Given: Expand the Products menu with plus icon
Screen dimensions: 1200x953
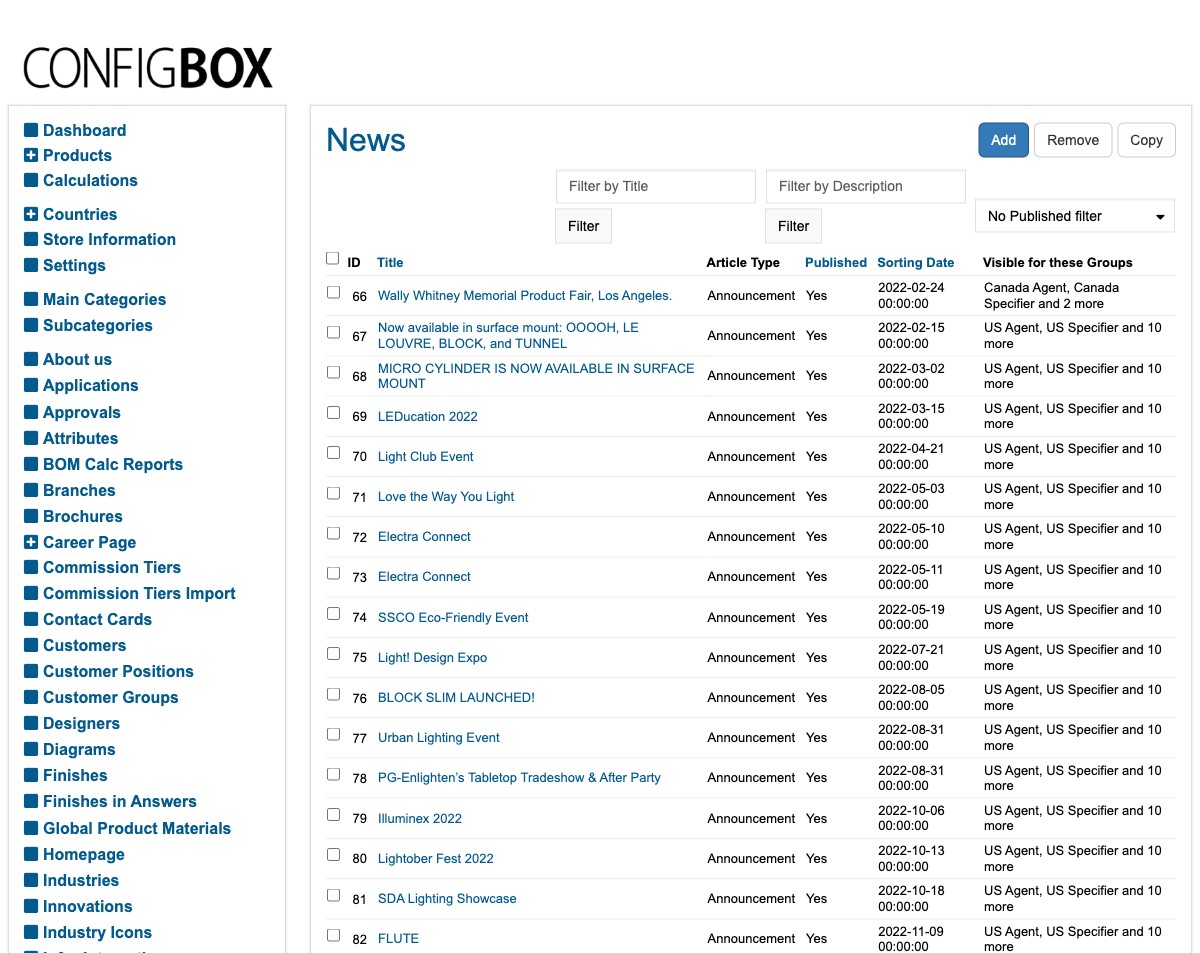Looking at the screenshot, I should pyautogui.click(x=31, y=155).
